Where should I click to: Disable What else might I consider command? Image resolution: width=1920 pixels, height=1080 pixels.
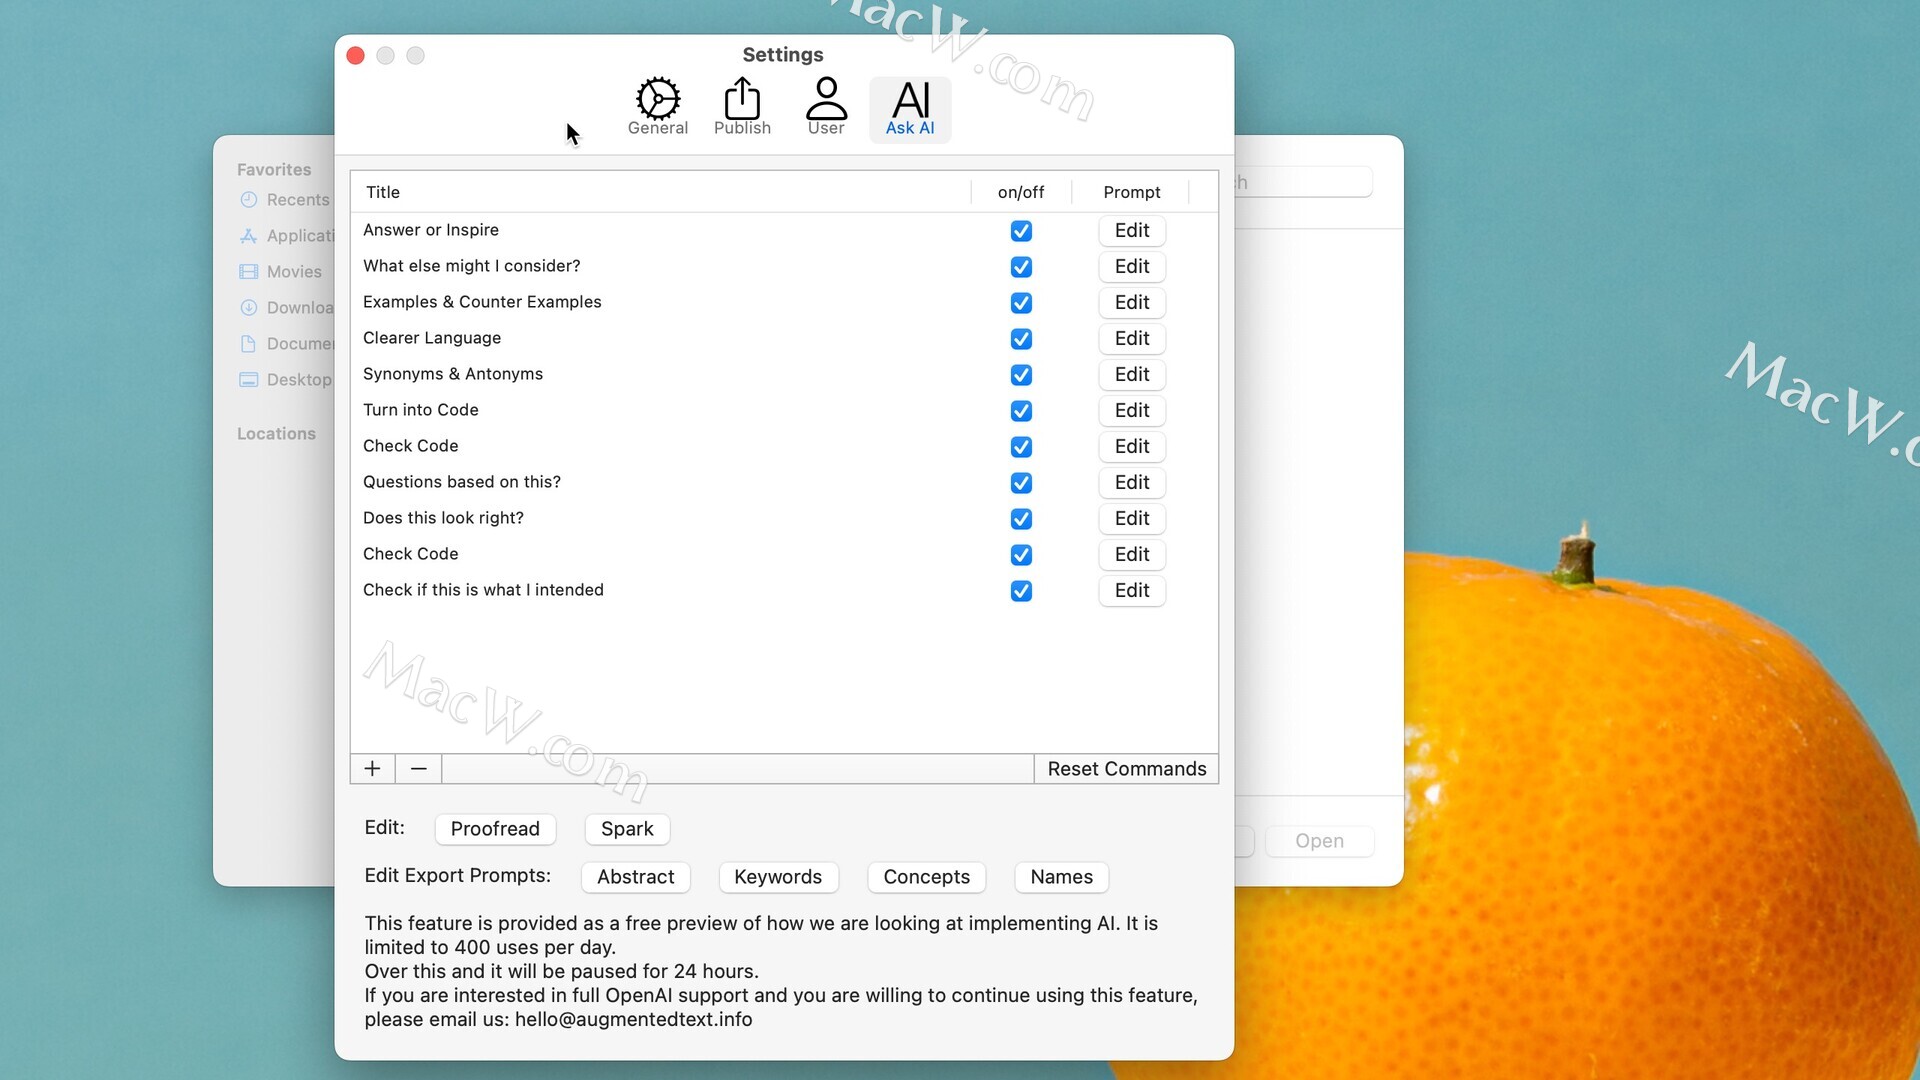coord(1021,267)
